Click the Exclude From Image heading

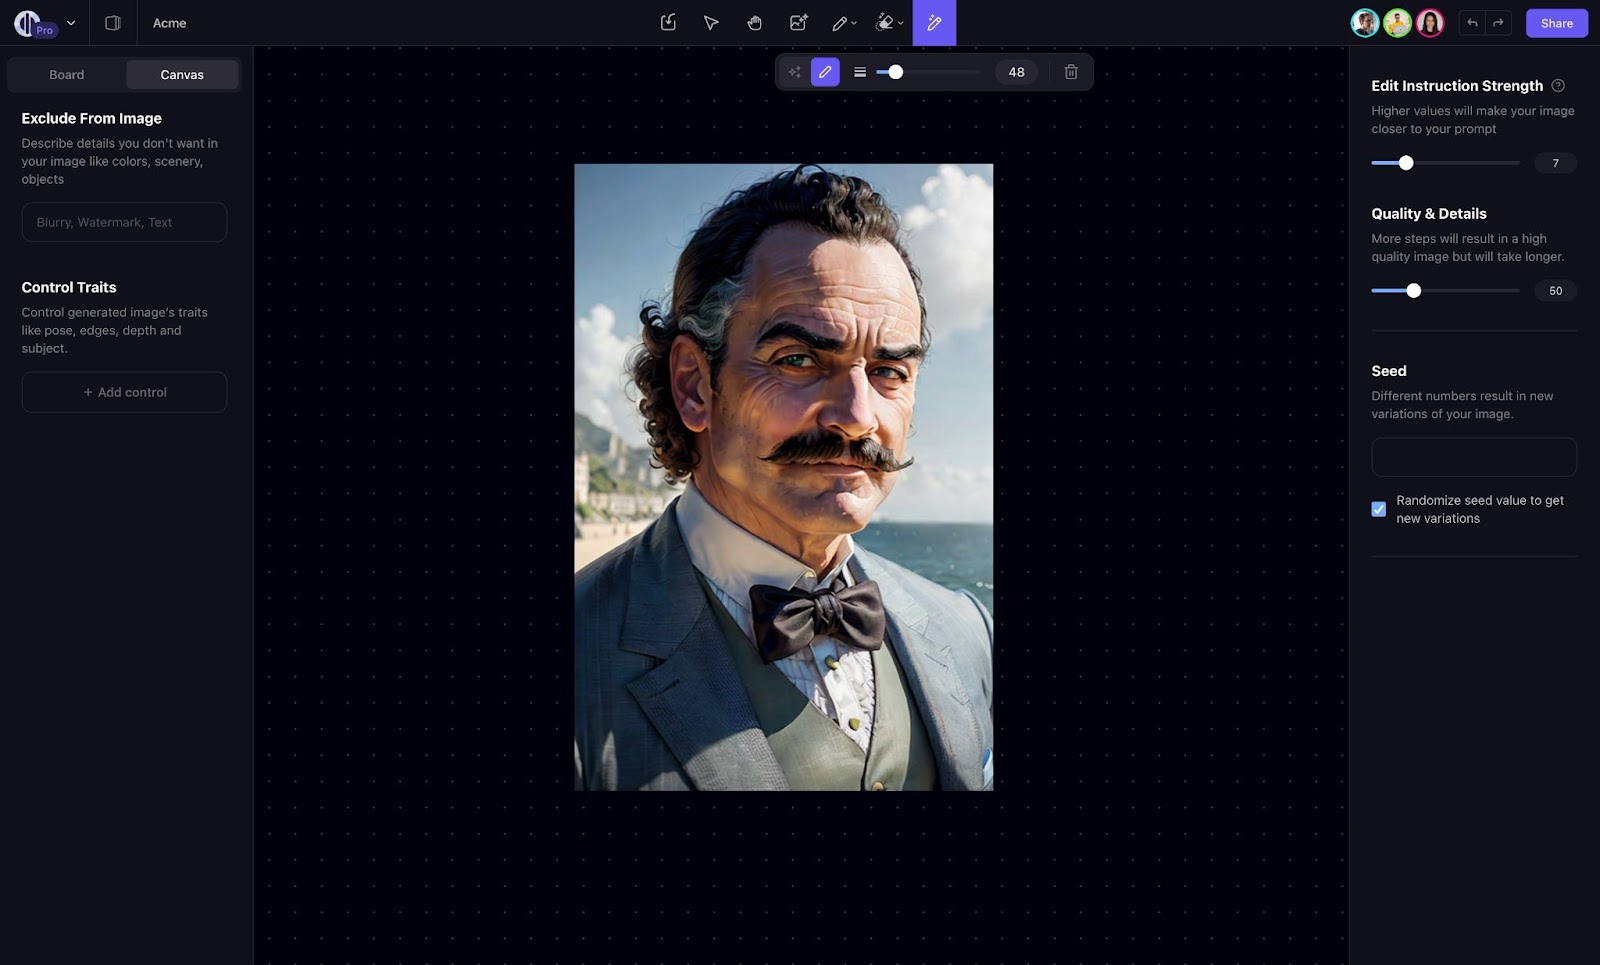(91, 118)
